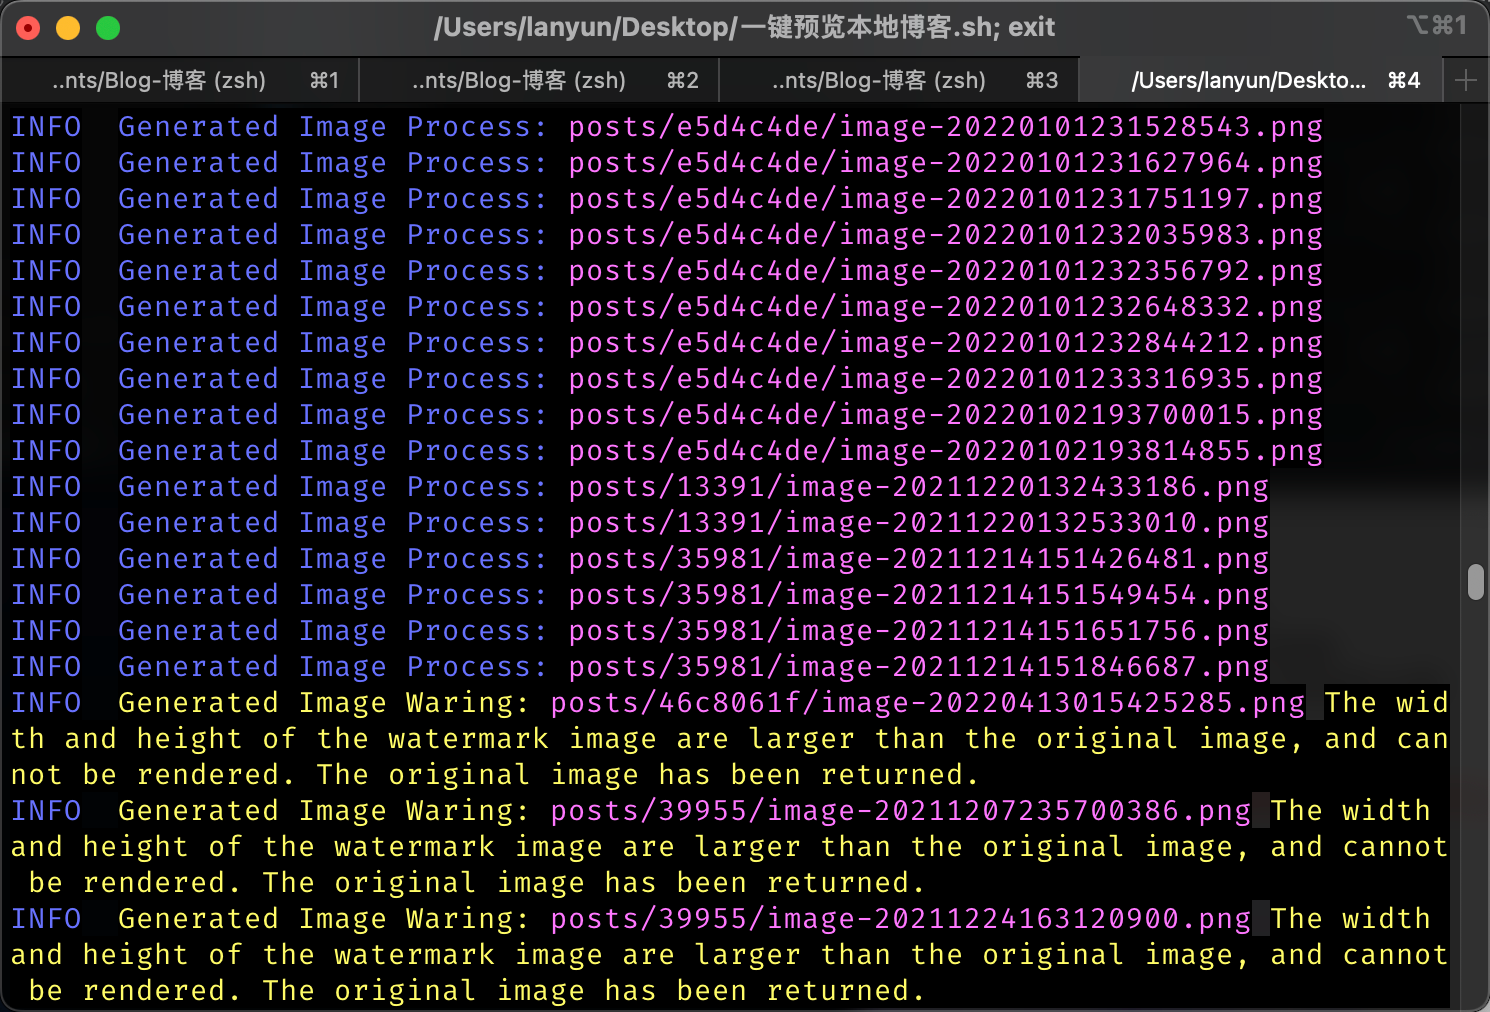This screenshot has width=1490, height=1012.
Task: Click path posts/13391/image-20211220132433186.png
Action: [919, 487]
